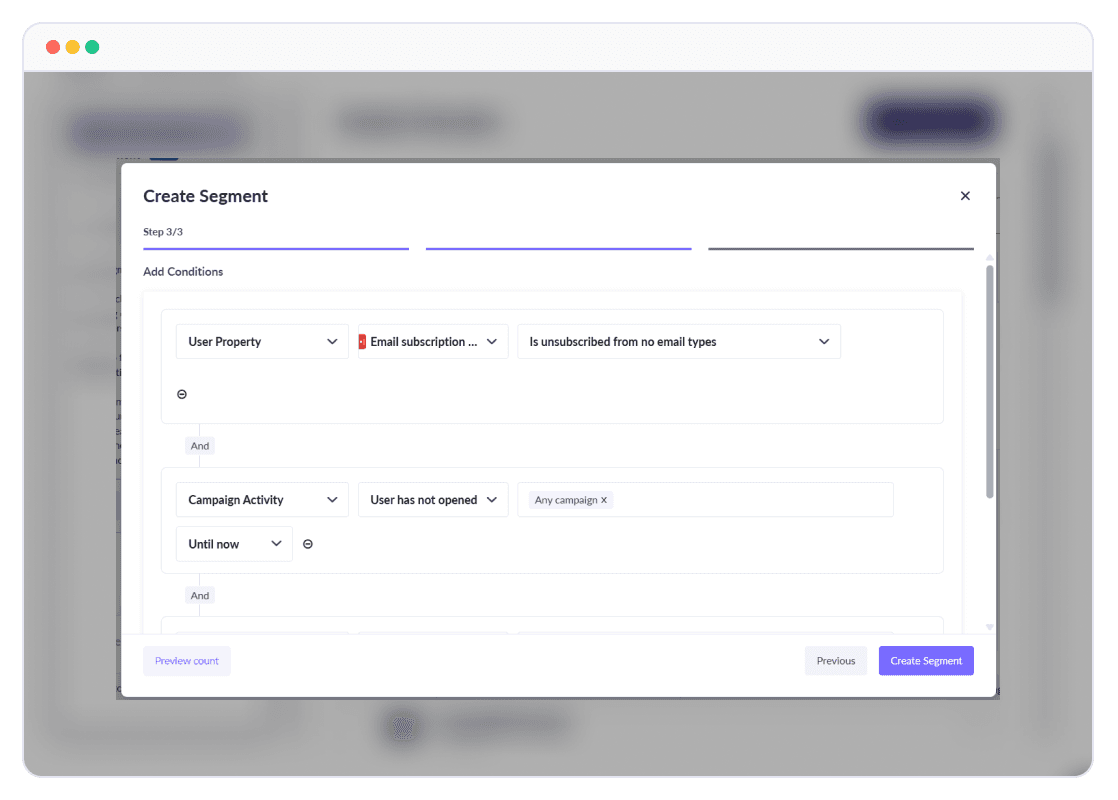Open the 'User has not opened' dropdown
The image size is (1118, 800).
pyautogui.click(x=433, y=500)
